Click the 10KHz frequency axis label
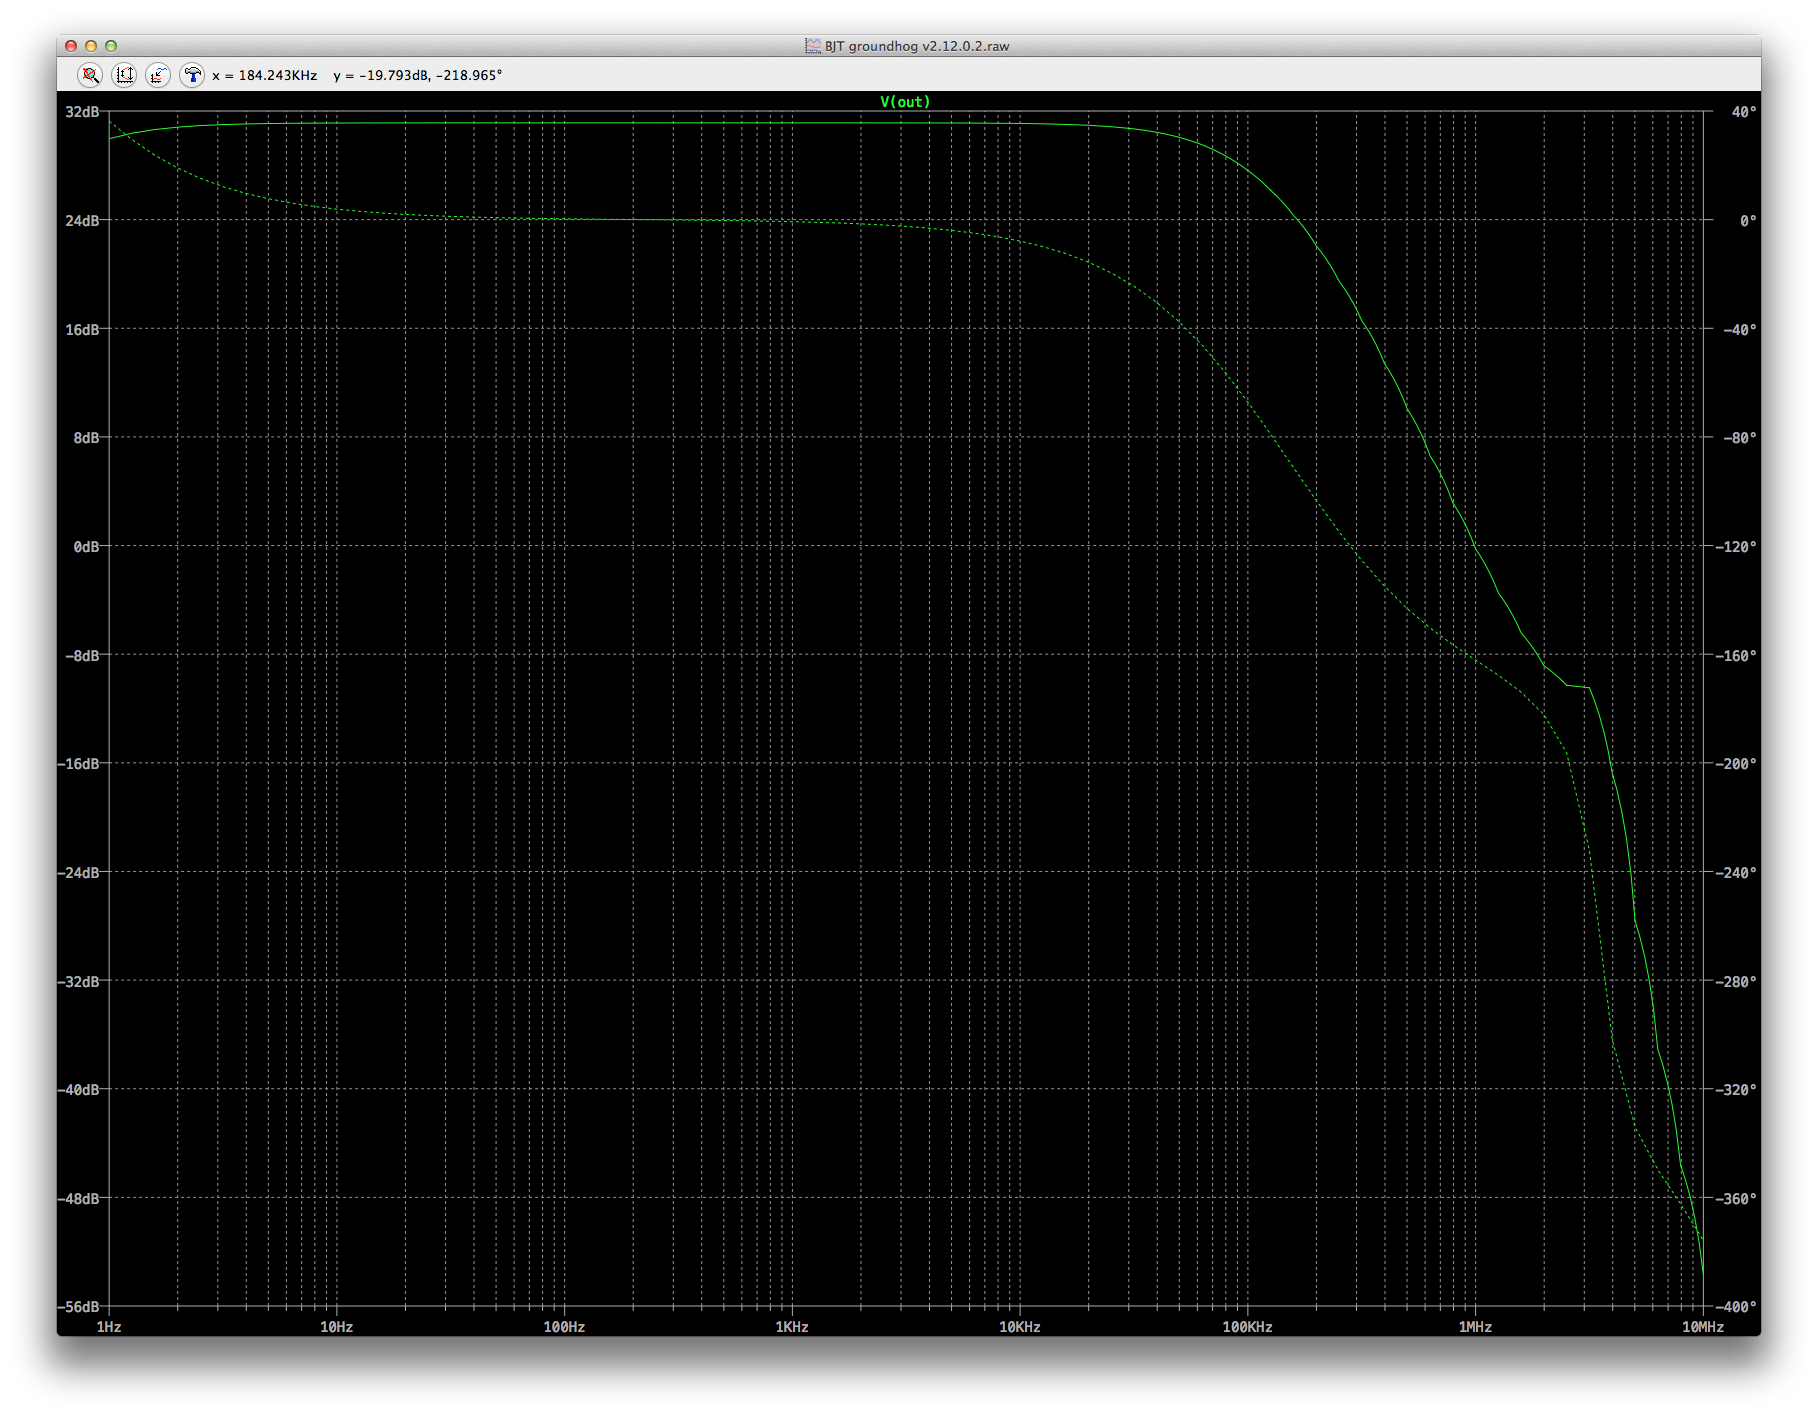 pos(1020,1327)
